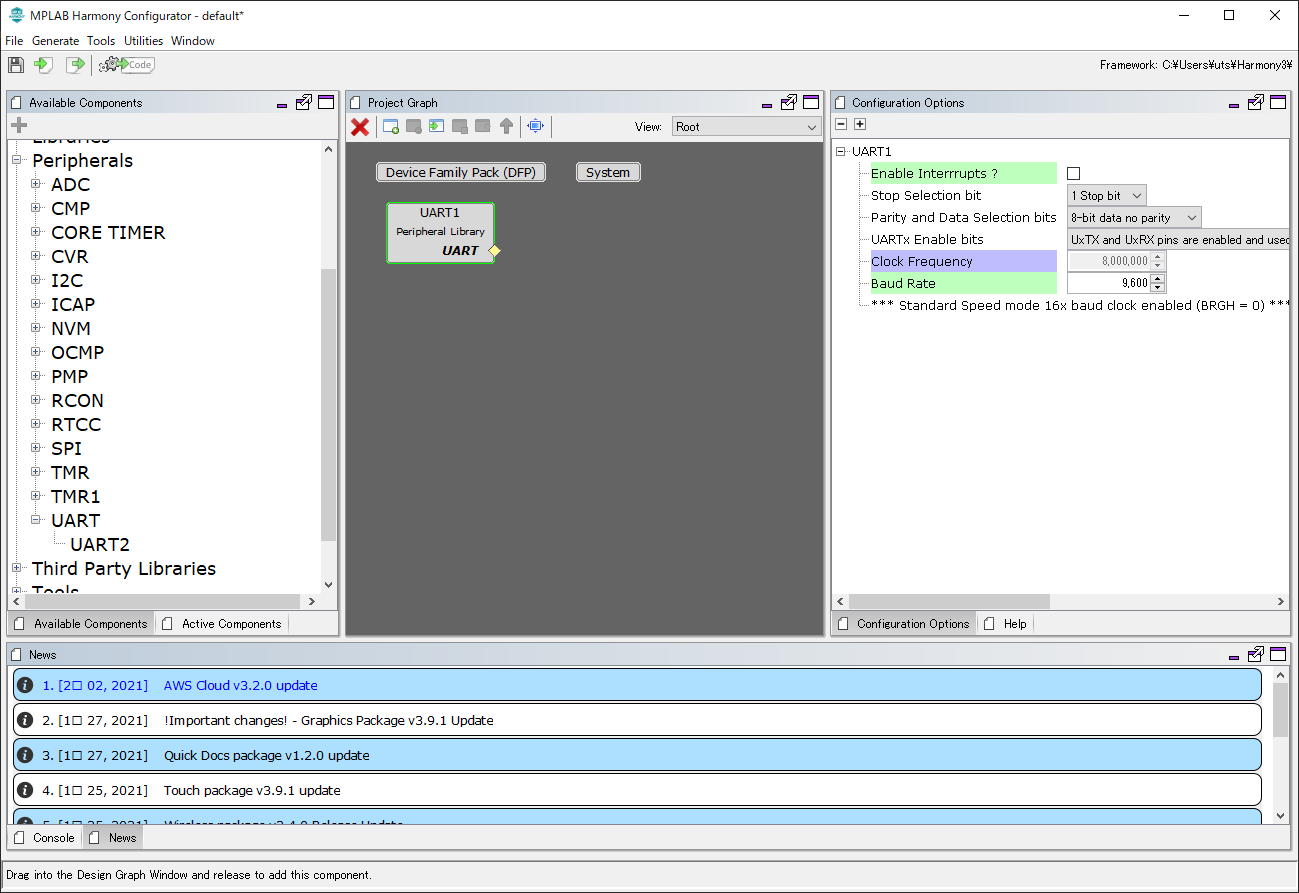This screenshot has width=1299, height=893.
Task: Click the Export state green arrow icon
Action: click(75, 65)
